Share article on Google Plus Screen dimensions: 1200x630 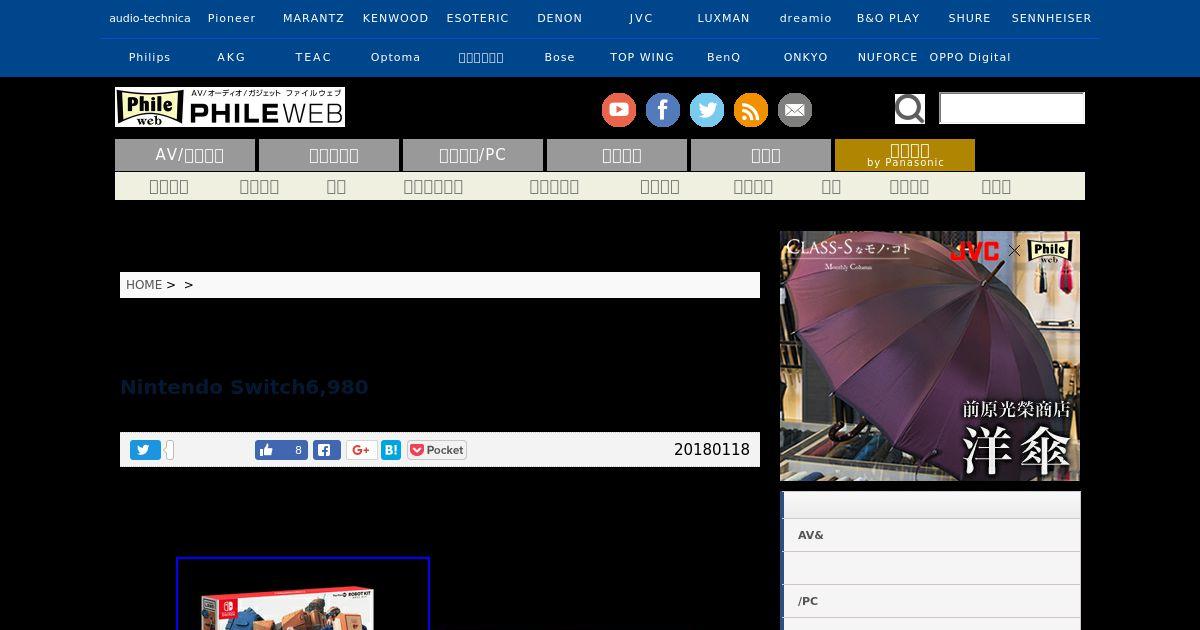coord(362,450)
